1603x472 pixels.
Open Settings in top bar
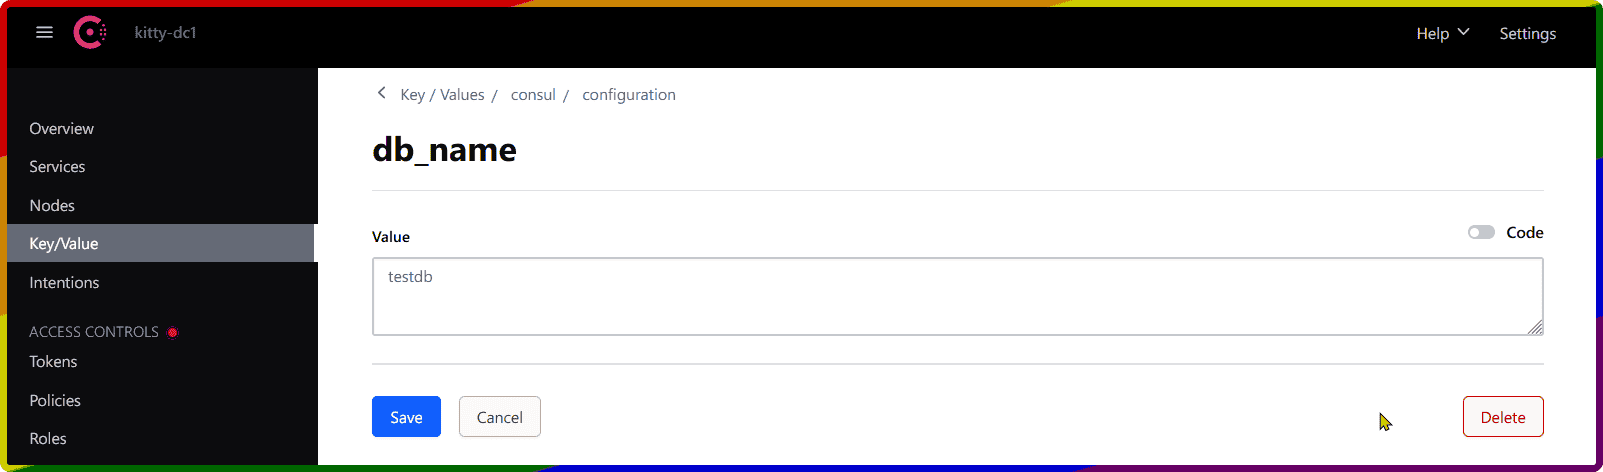[1527, 33]
